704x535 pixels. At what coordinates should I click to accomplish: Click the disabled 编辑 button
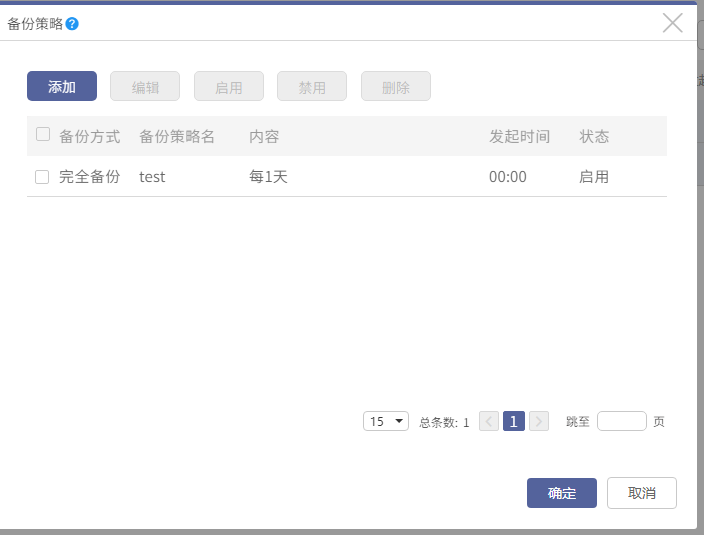(x=145, y=86)
